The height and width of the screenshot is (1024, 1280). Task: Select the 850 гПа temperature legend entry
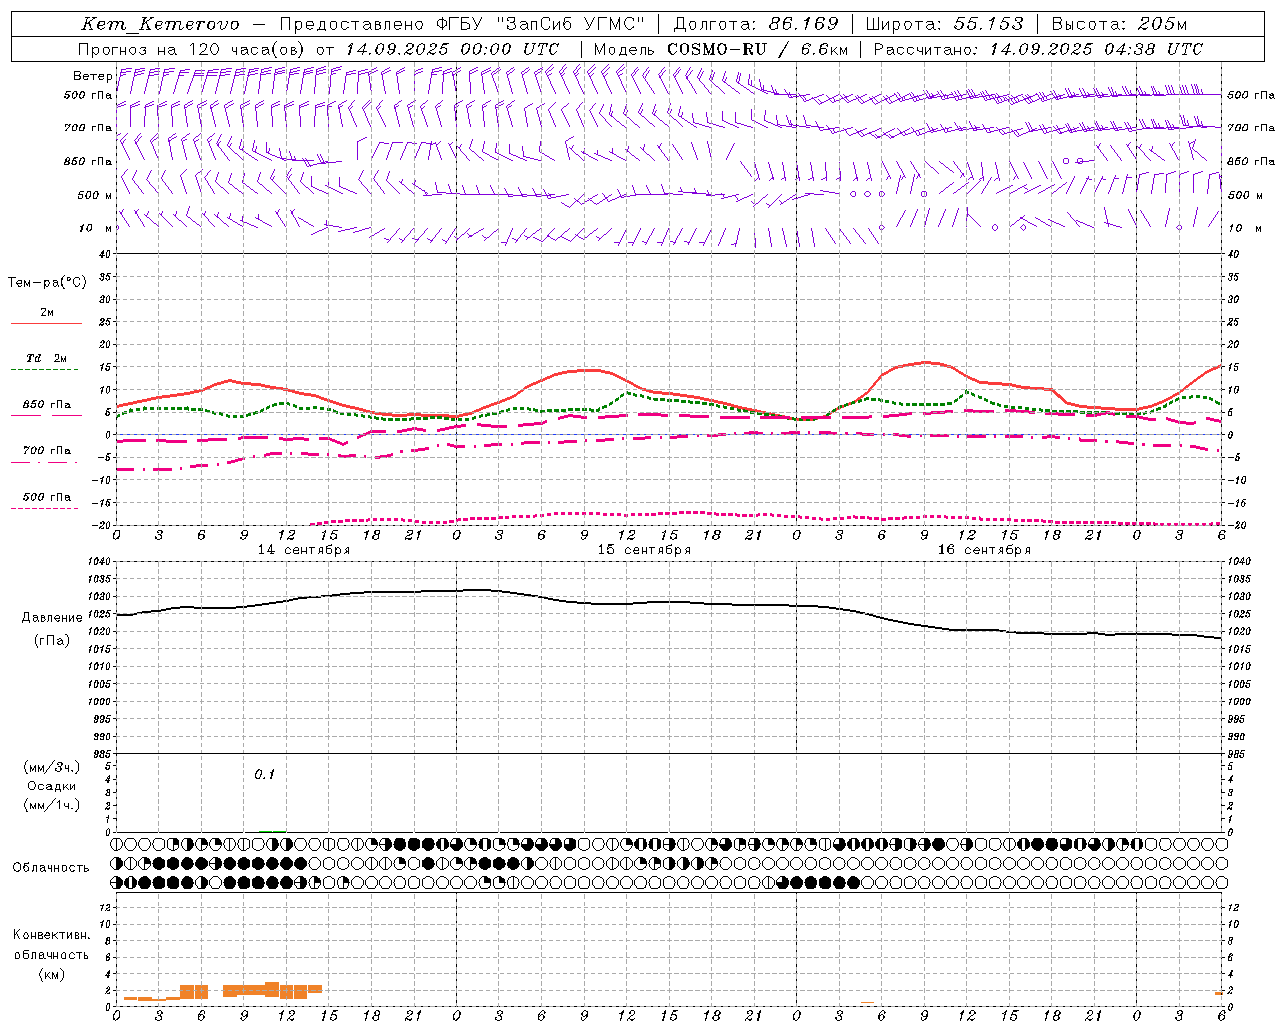pos(47,405)
